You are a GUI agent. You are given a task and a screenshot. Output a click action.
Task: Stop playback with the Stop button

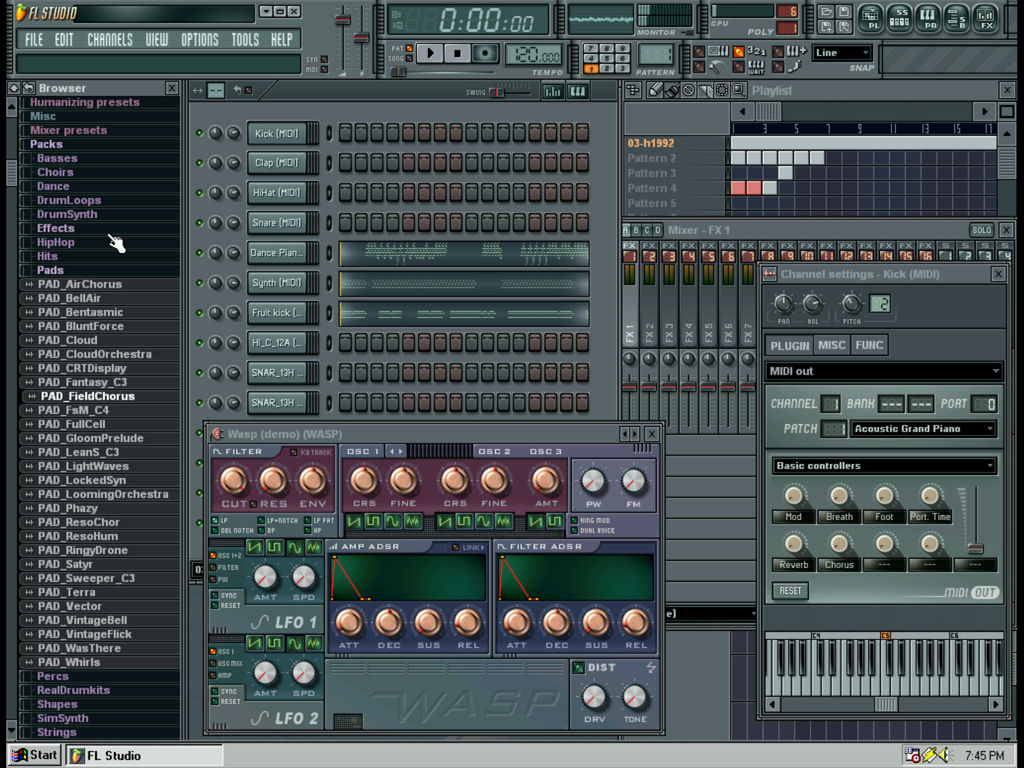coord(457,53)
